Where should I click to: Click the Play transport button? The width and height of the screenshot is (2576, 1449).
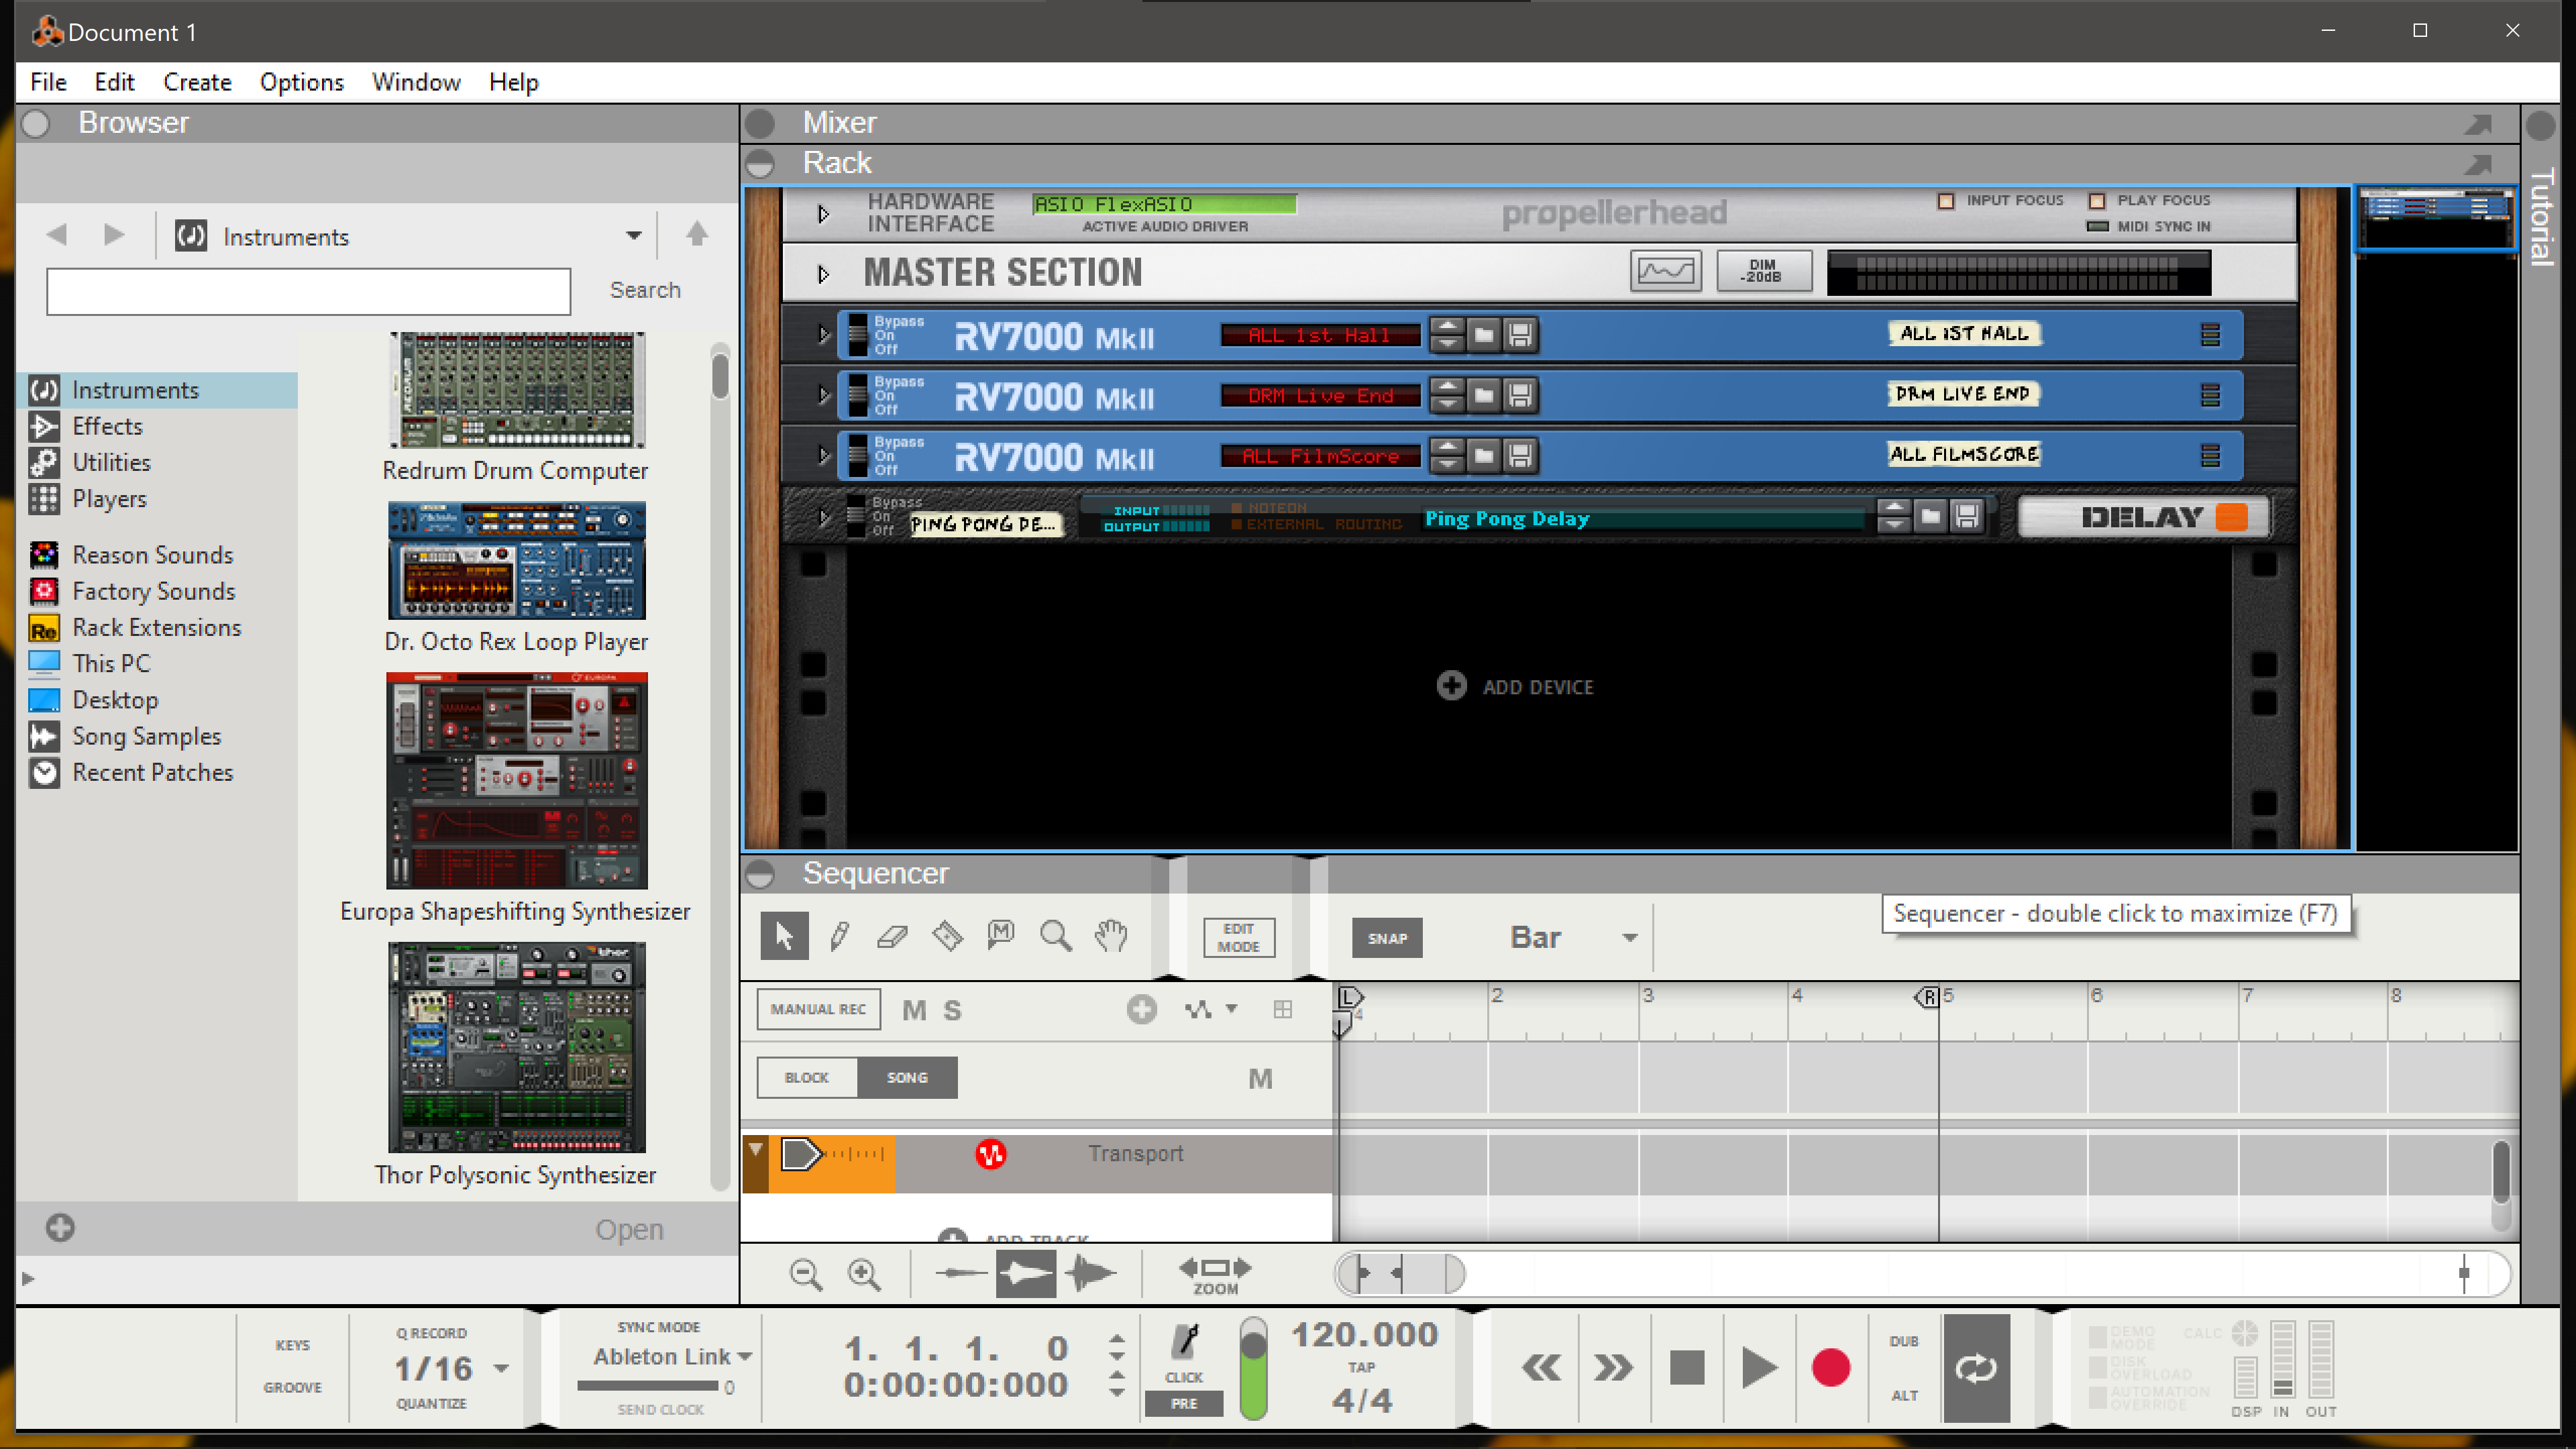pyautogui.click(x=1759, y=1367)
